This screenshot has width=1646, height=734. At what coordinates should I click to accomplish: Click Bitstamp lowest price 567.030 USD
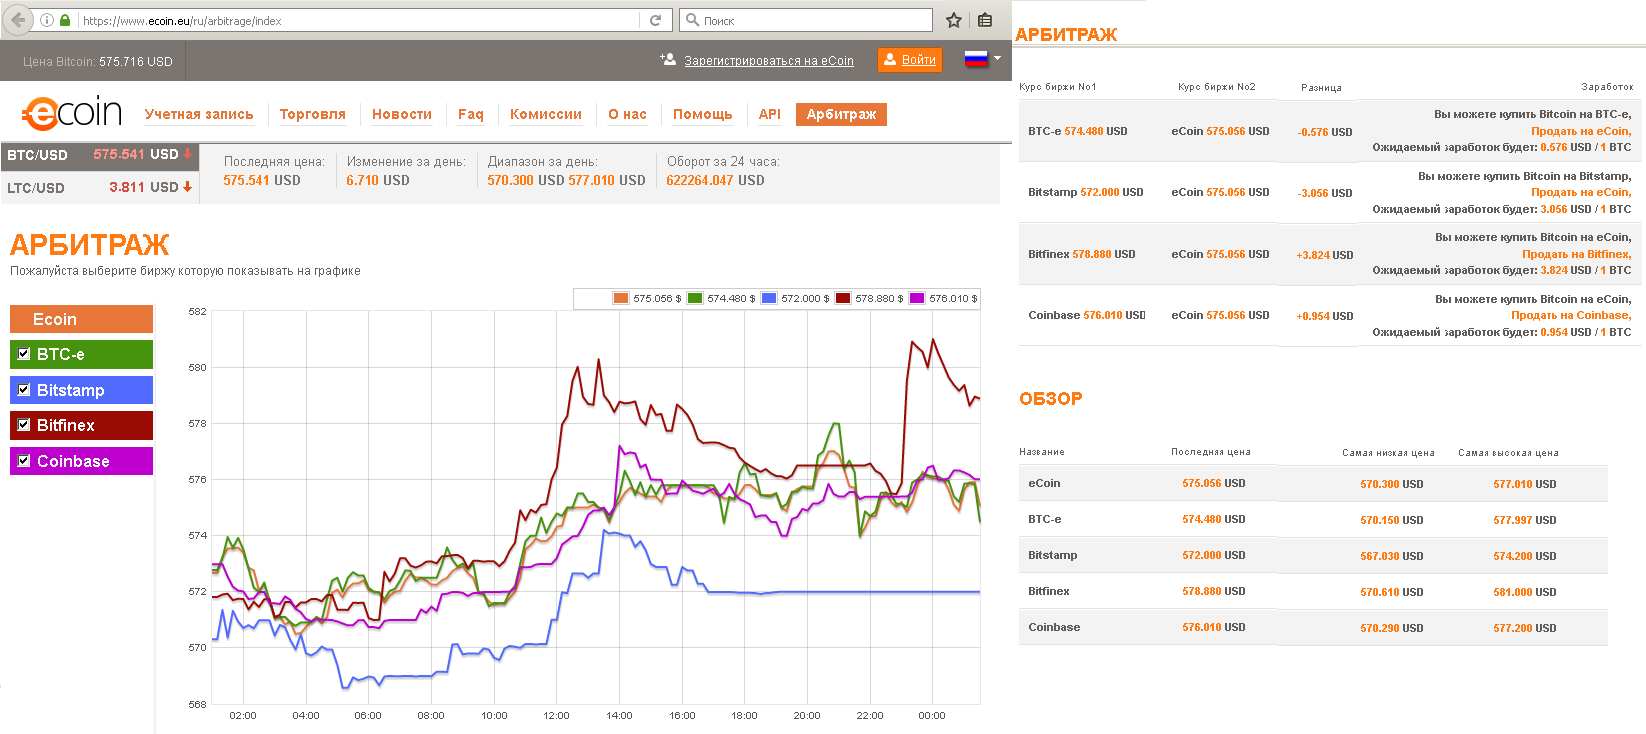(x=1392, y=556)
